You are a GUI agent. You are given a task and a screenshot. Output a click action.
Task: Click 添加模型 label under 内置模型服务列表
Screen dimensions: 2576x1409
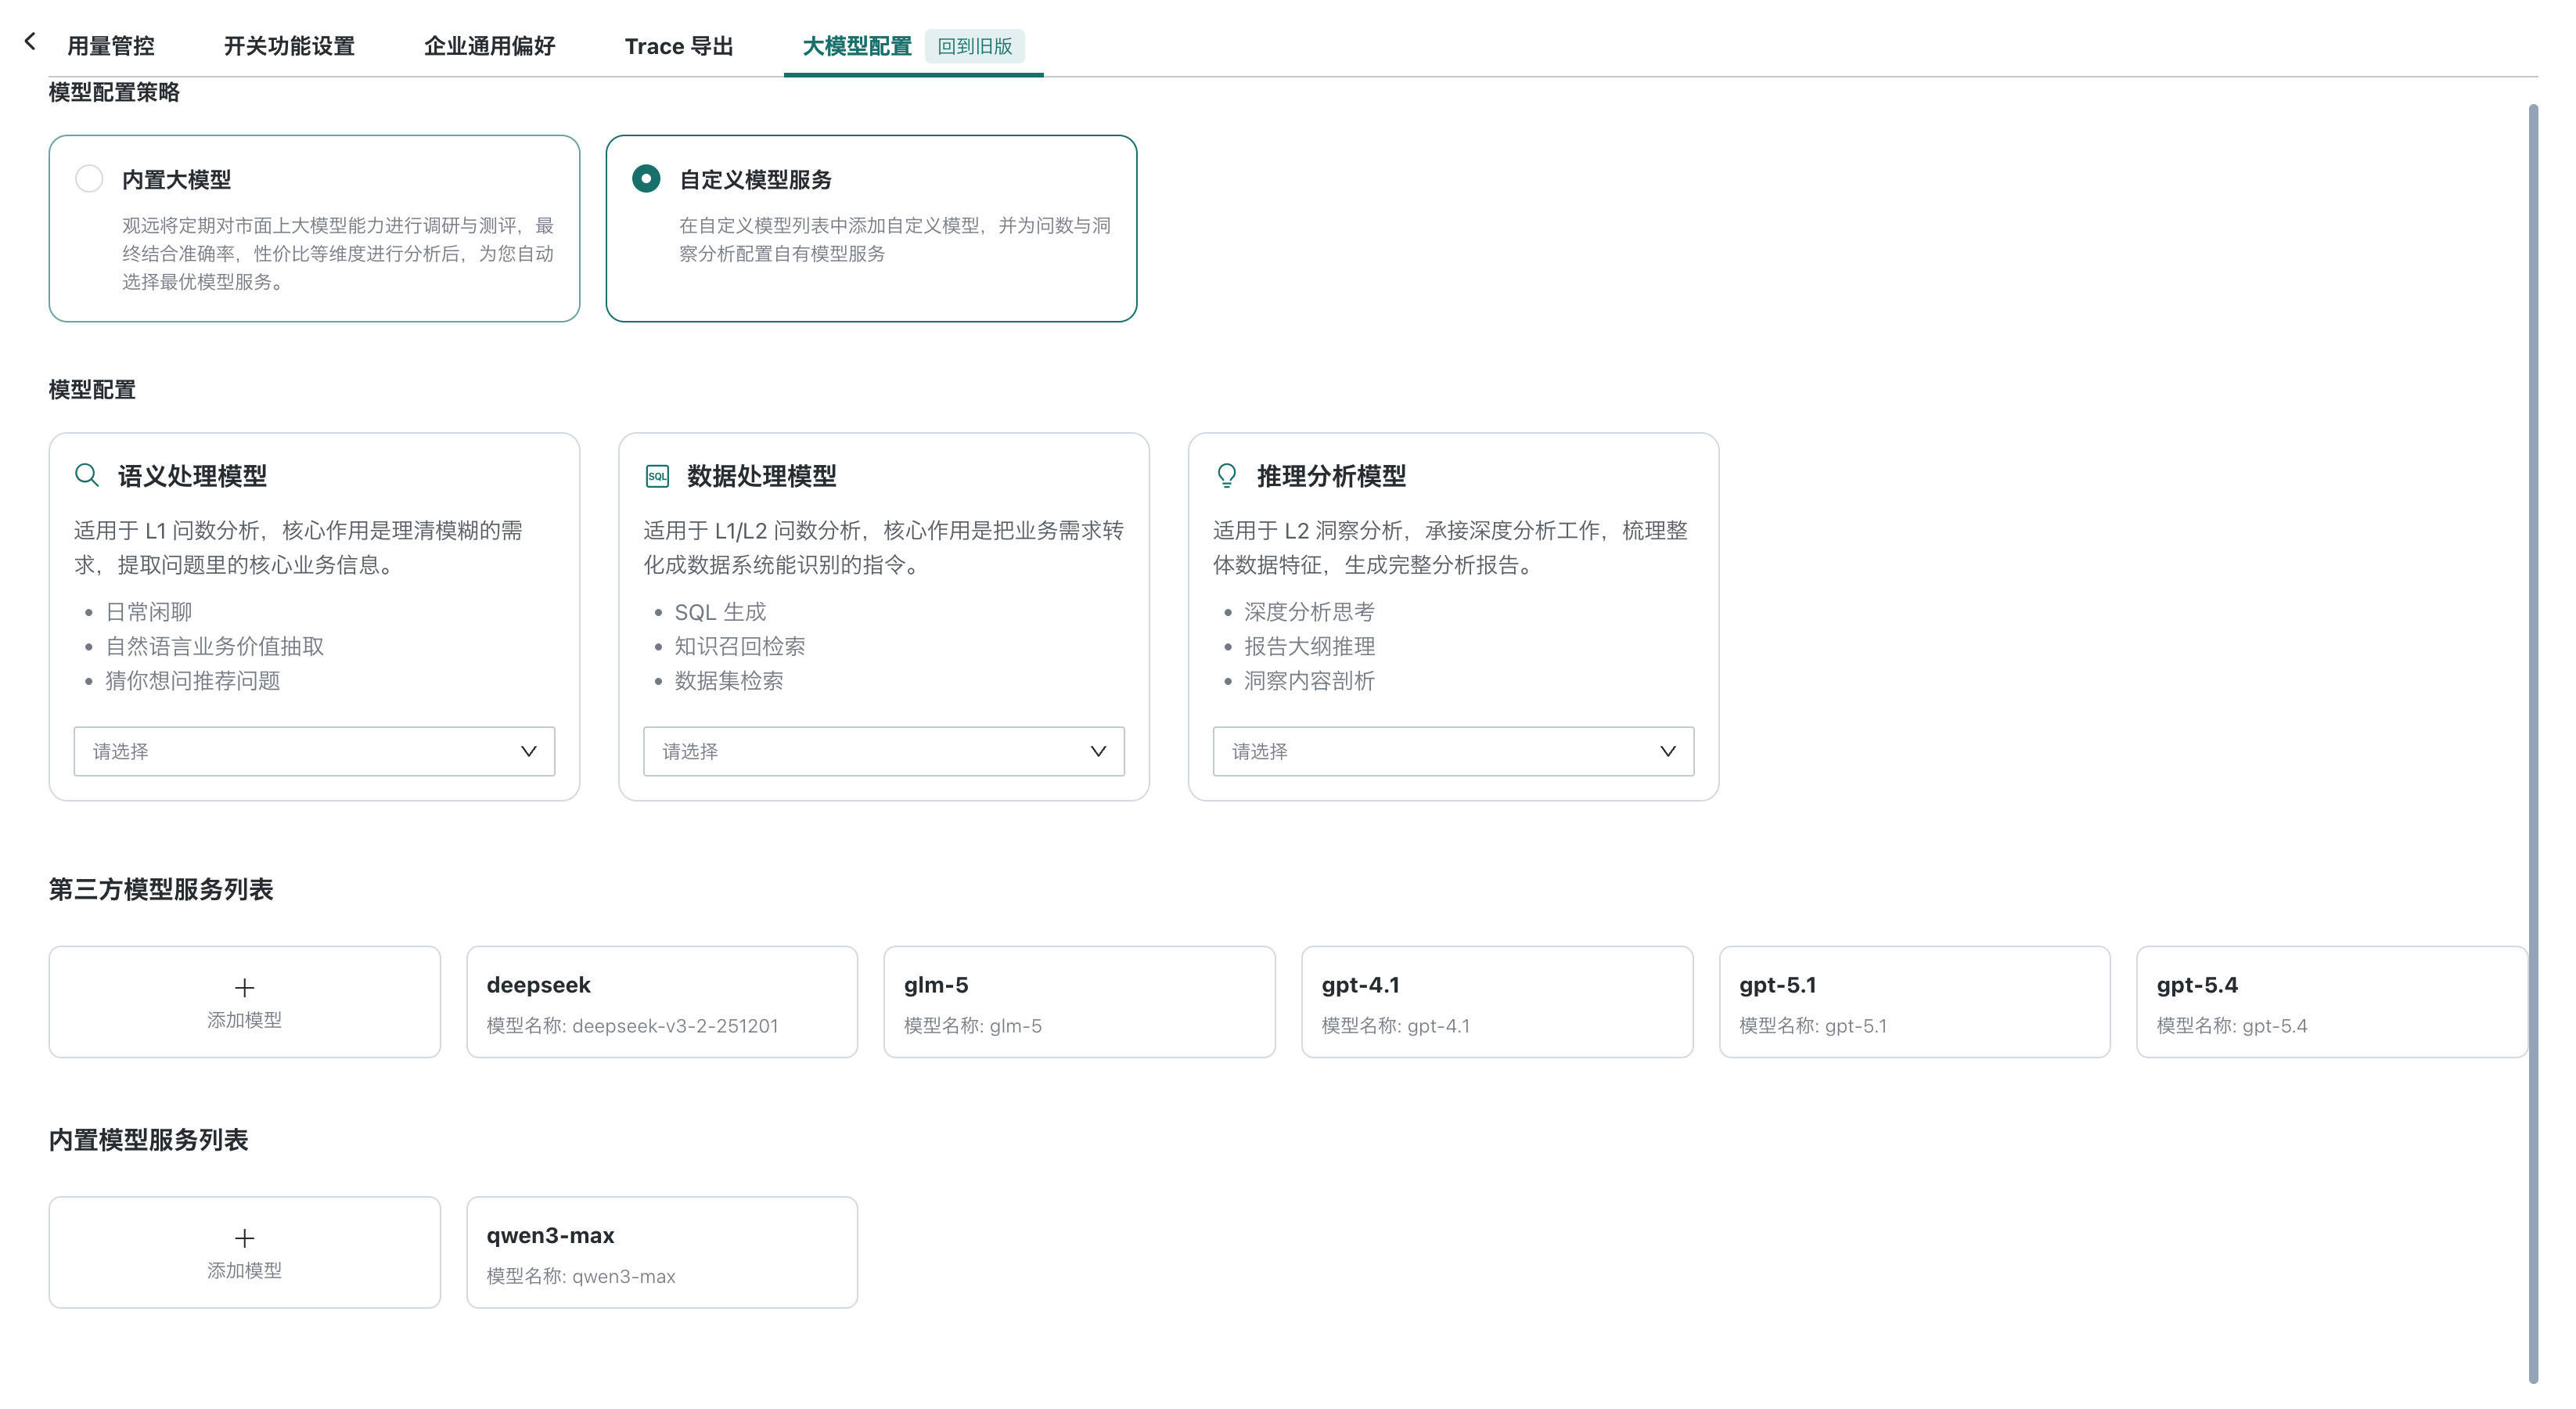pos(244,1270)
